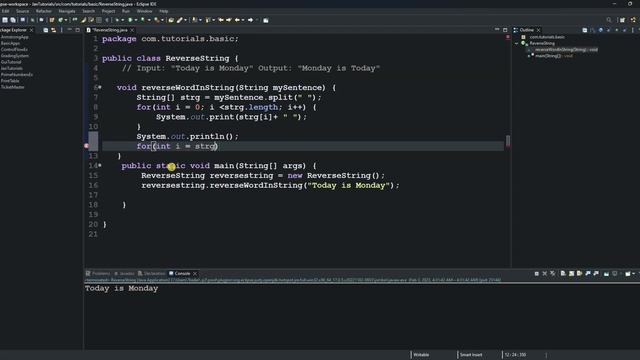640x360 pixels.
Task: Click the Next Annotation toolbar icon
Action: [194, 20]
